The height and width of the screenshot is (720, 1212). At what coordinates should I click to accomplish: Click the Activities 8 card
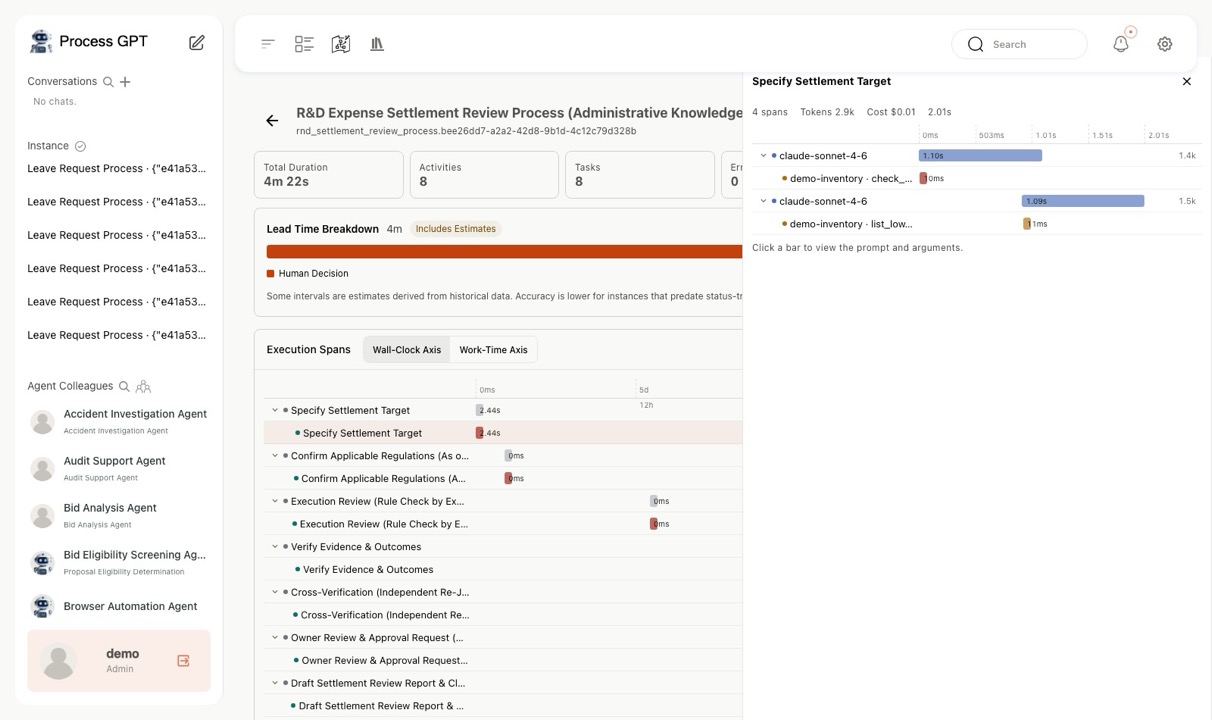click(484, 175)
